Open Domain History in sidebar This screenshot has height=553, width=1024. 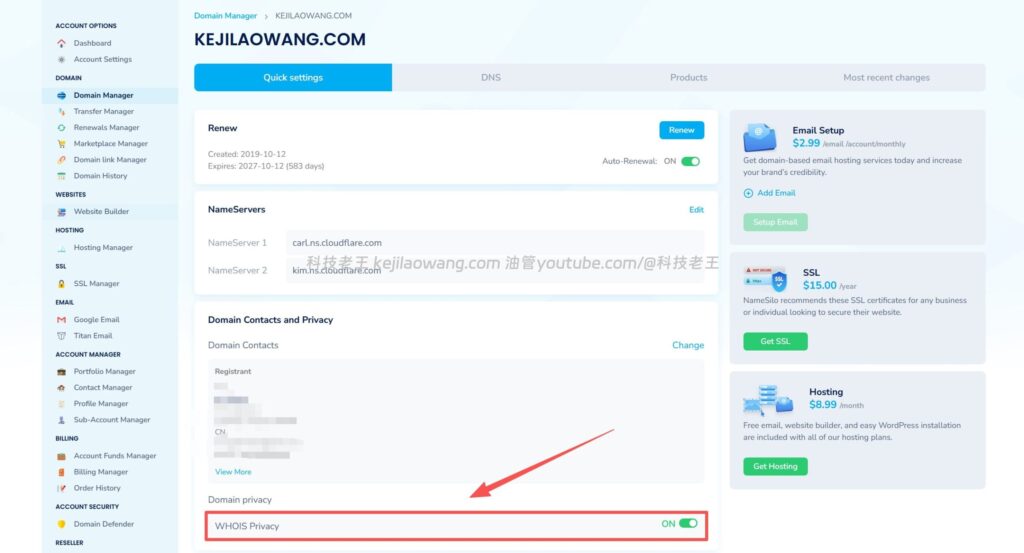101,176
